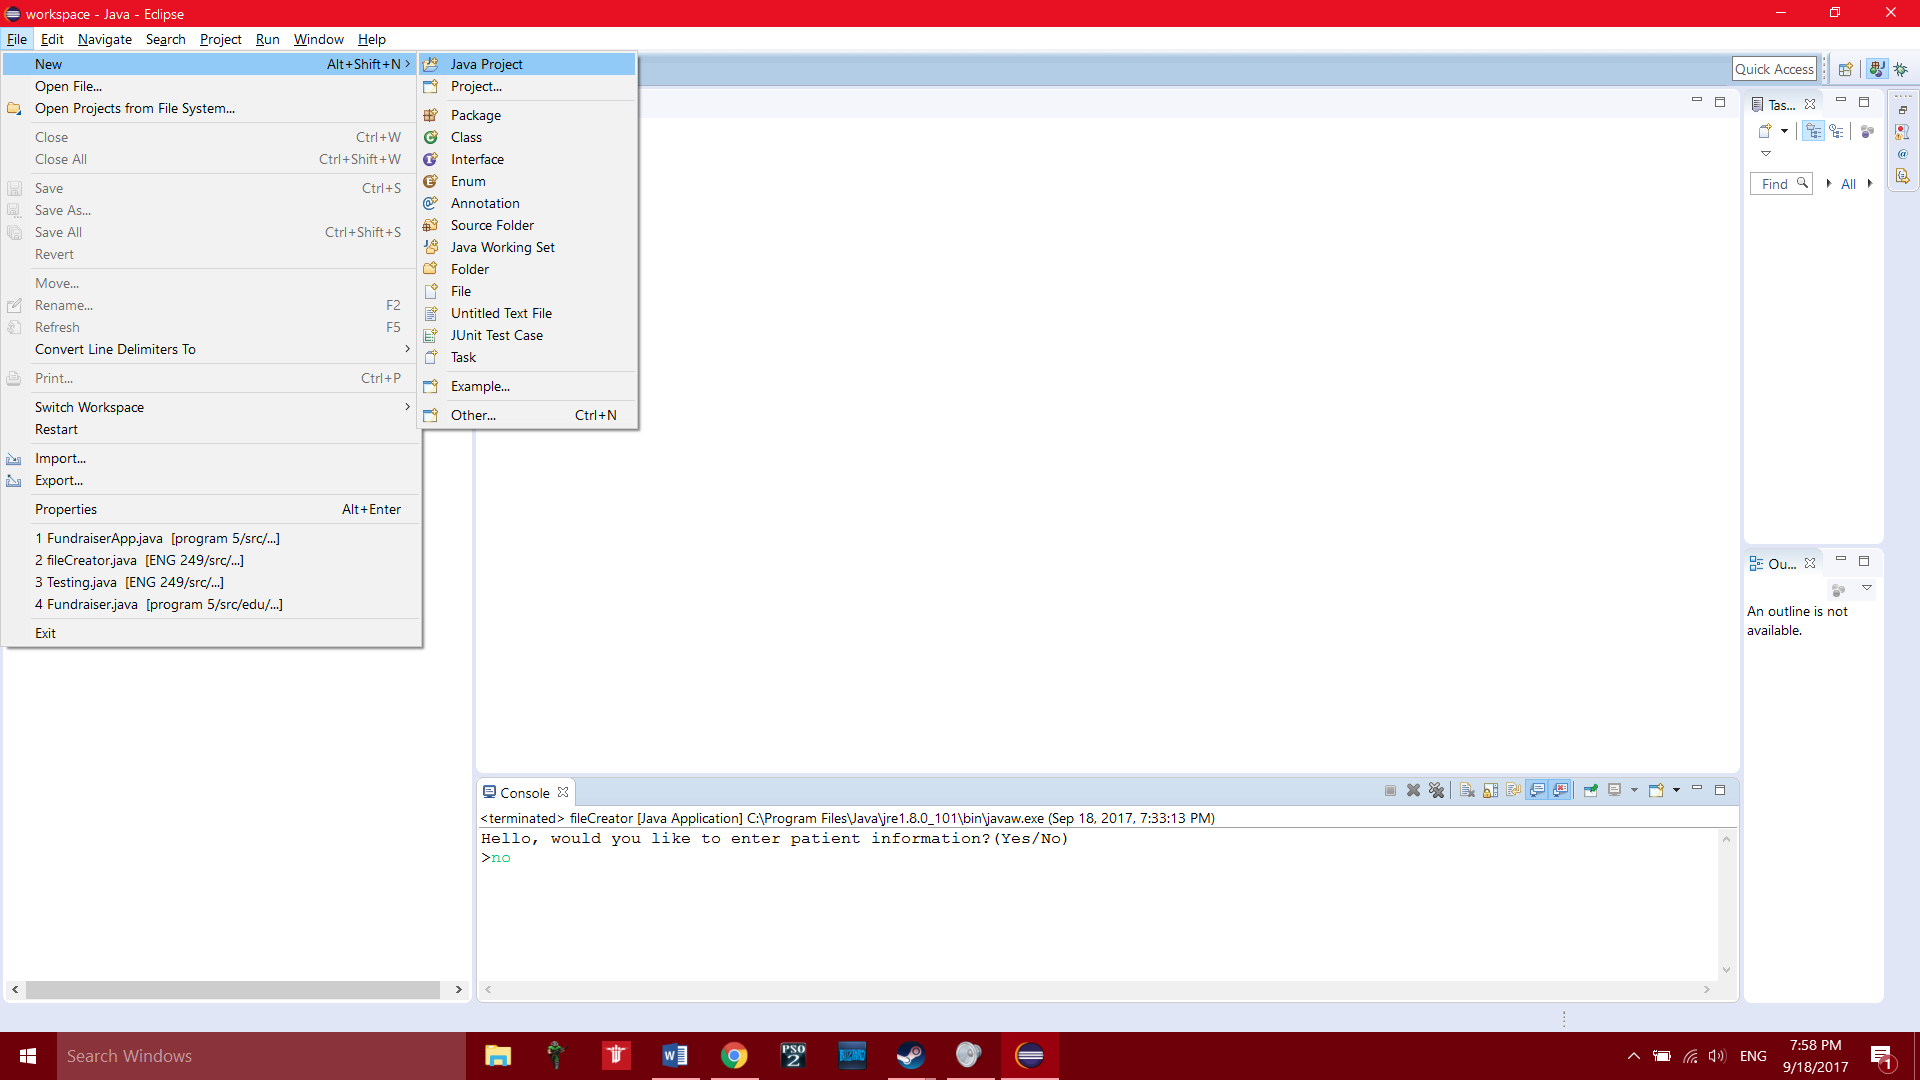Image resolution: width=1920 pixels, height=1080 pixels.
Task: Open the Debug perspective icon
Action: [x=1902, y=69]
